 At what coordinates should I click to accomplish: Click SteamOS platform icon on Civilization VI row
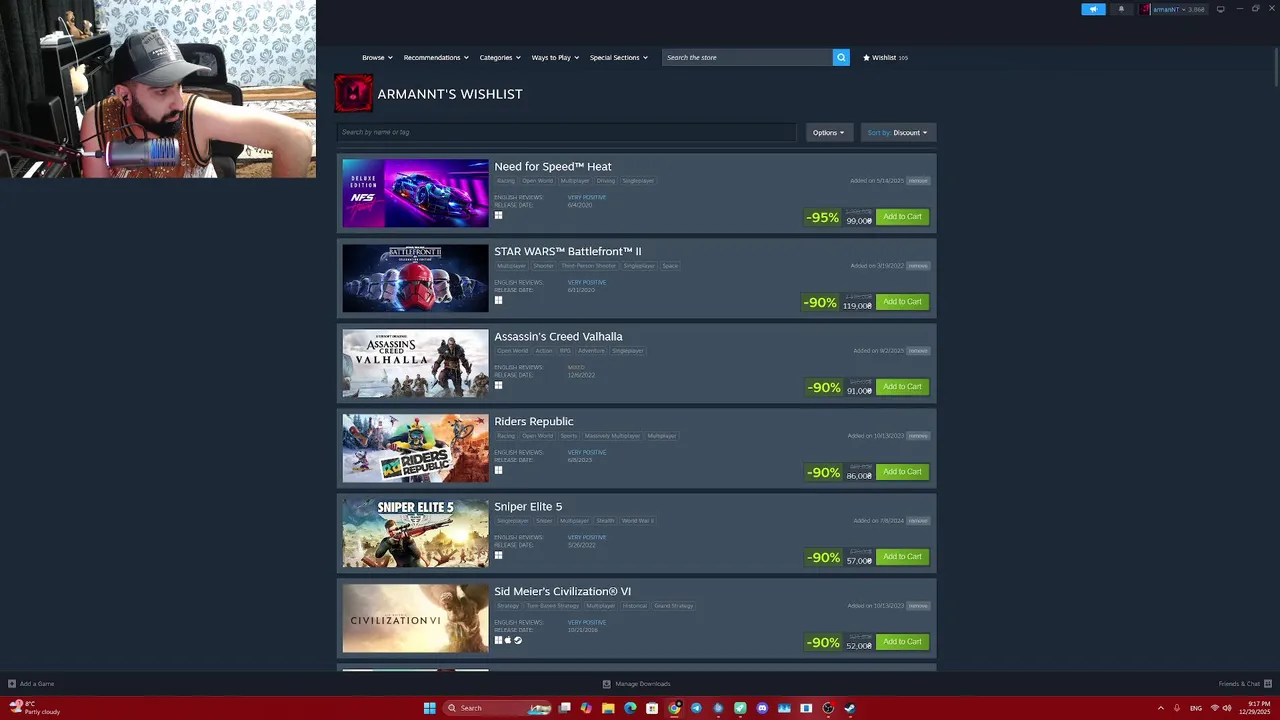tap(518, 640)
